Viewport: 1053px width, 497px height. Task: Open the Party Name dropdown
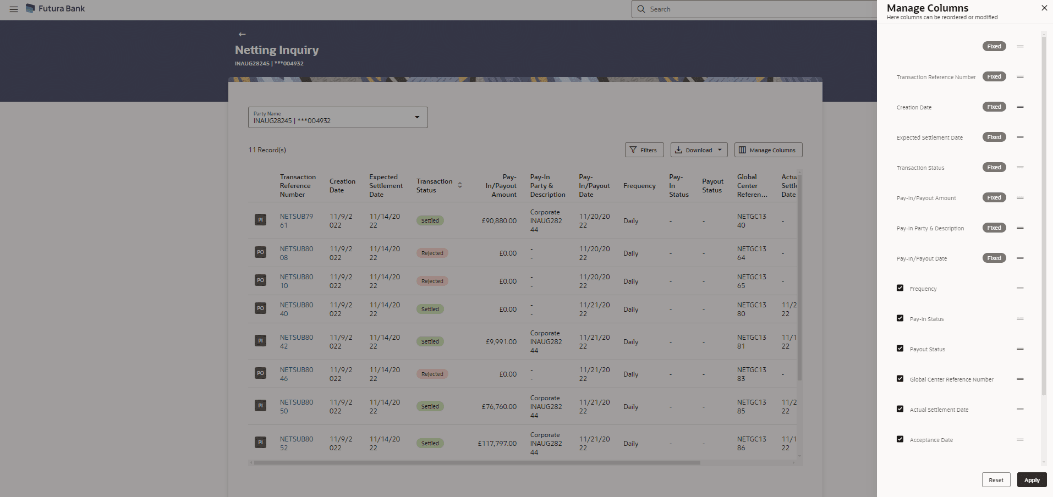pyautogui.click(x=338, y=118)
